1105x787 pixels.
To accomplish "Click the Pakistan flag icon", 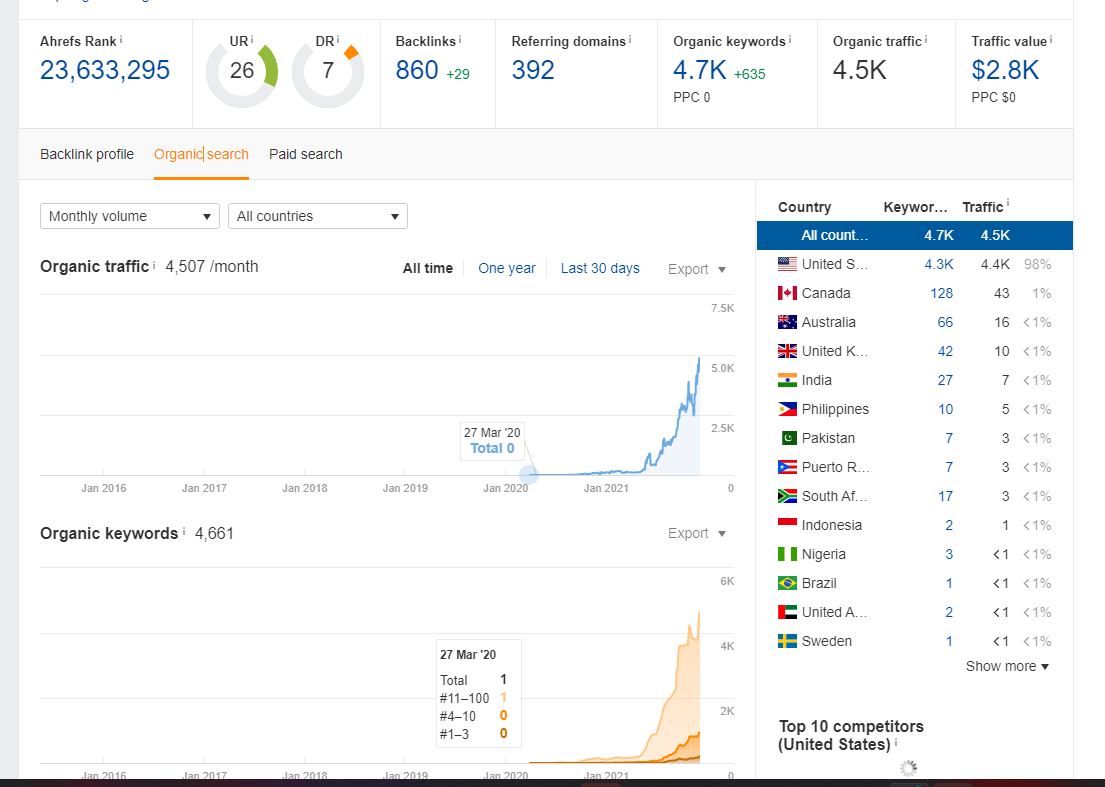I will coord(789,438).
